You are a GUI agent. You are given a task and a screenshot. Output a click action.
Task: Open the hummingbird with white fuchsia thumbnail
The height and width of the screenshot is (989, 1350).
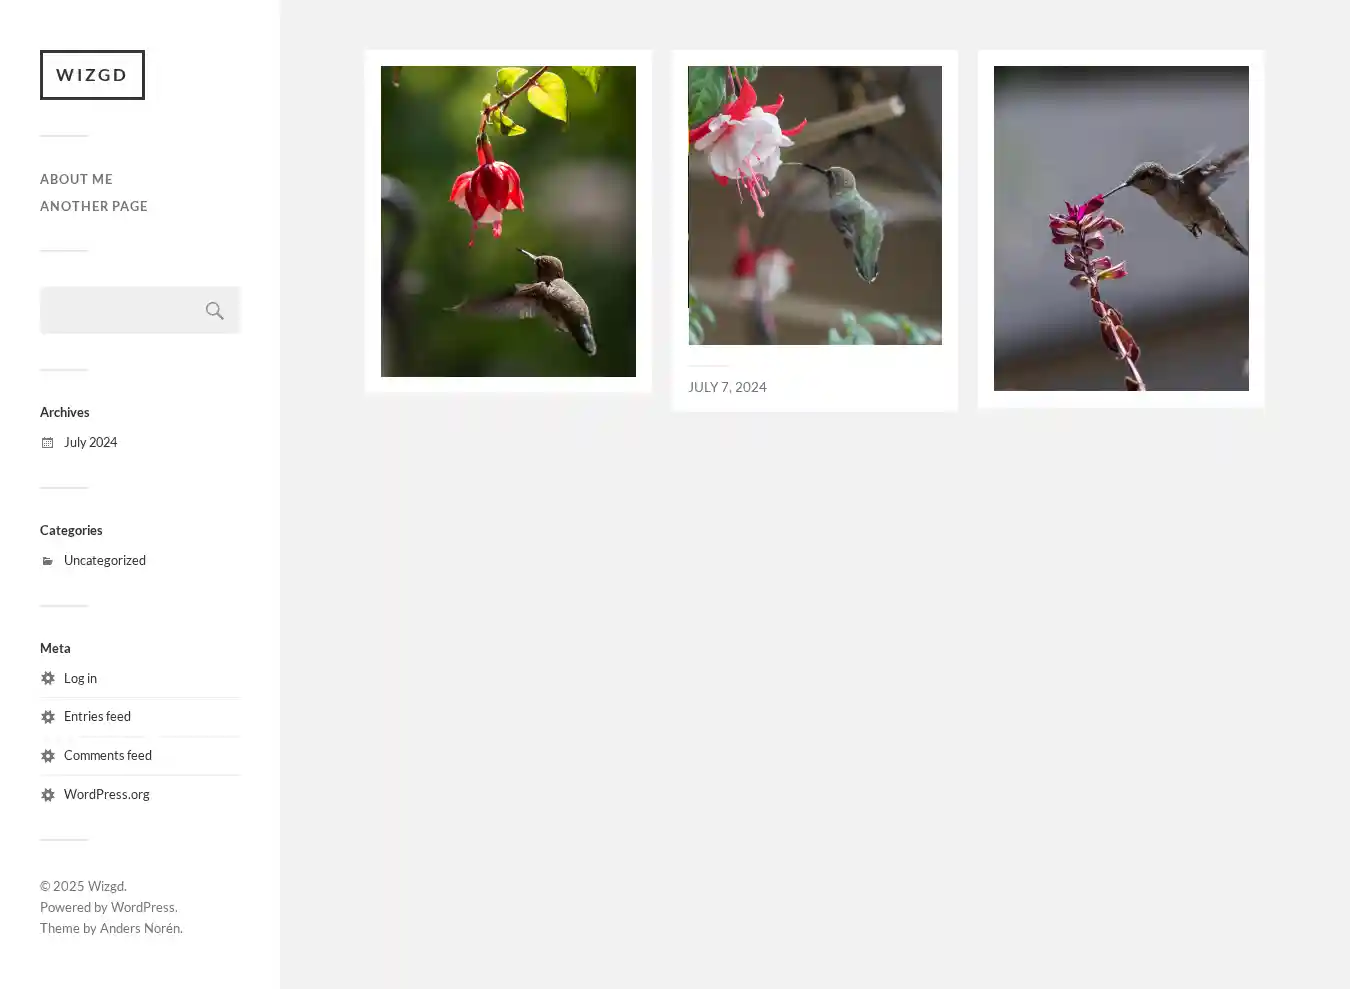(815, 205)
